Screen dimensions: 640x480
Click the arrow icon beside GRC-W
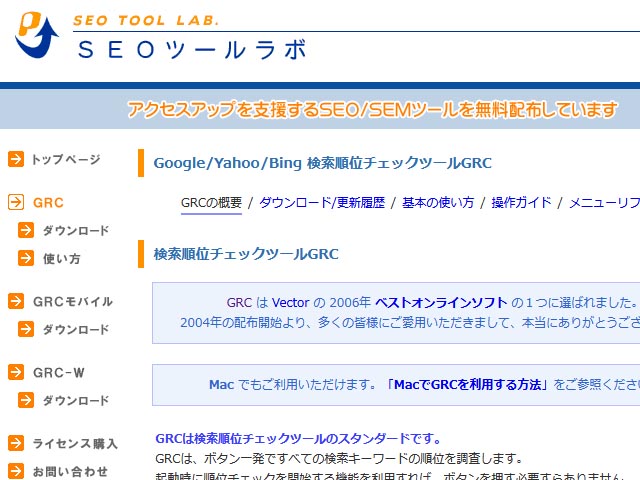tap(16, 372)
